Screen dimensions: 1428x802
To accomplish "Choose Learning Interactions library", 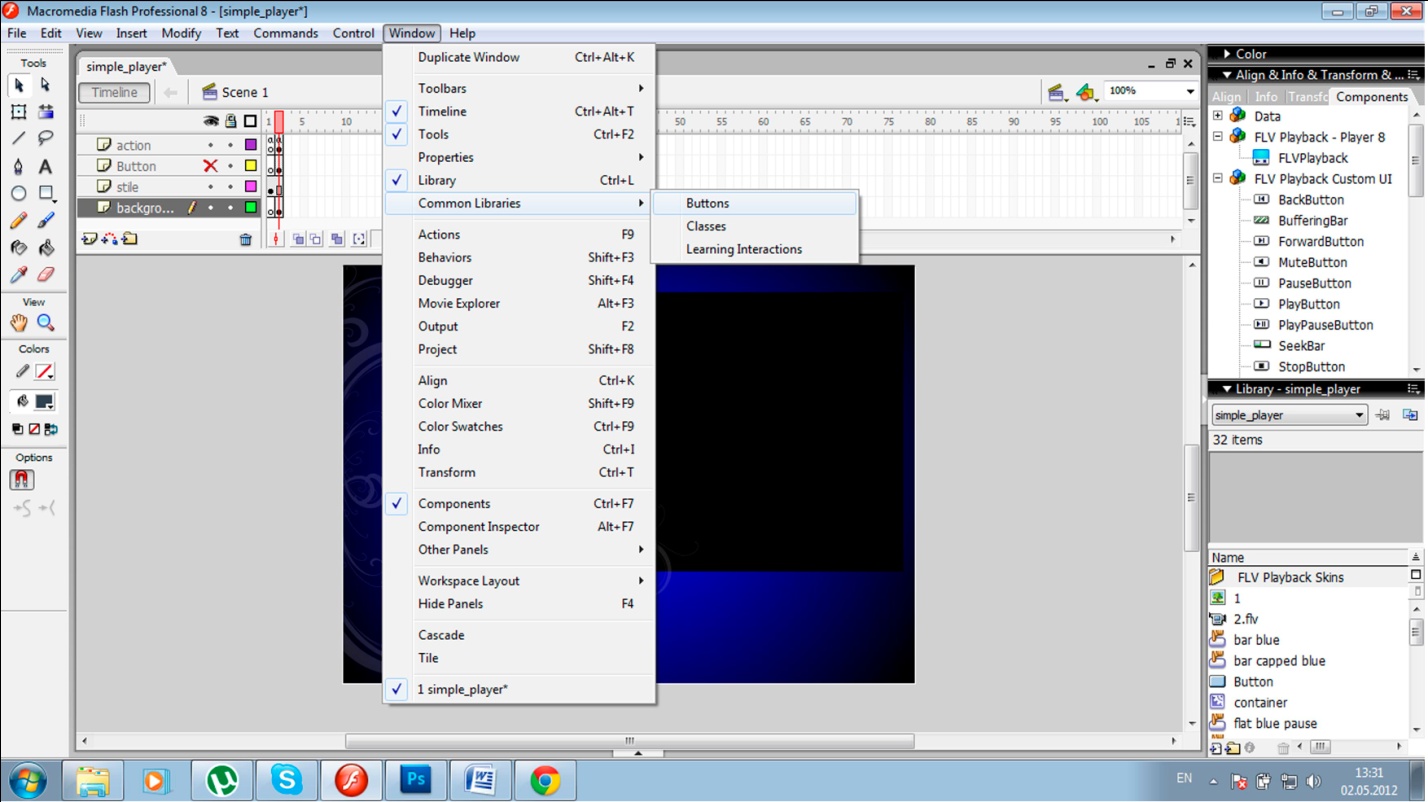I will pos(755,249).
